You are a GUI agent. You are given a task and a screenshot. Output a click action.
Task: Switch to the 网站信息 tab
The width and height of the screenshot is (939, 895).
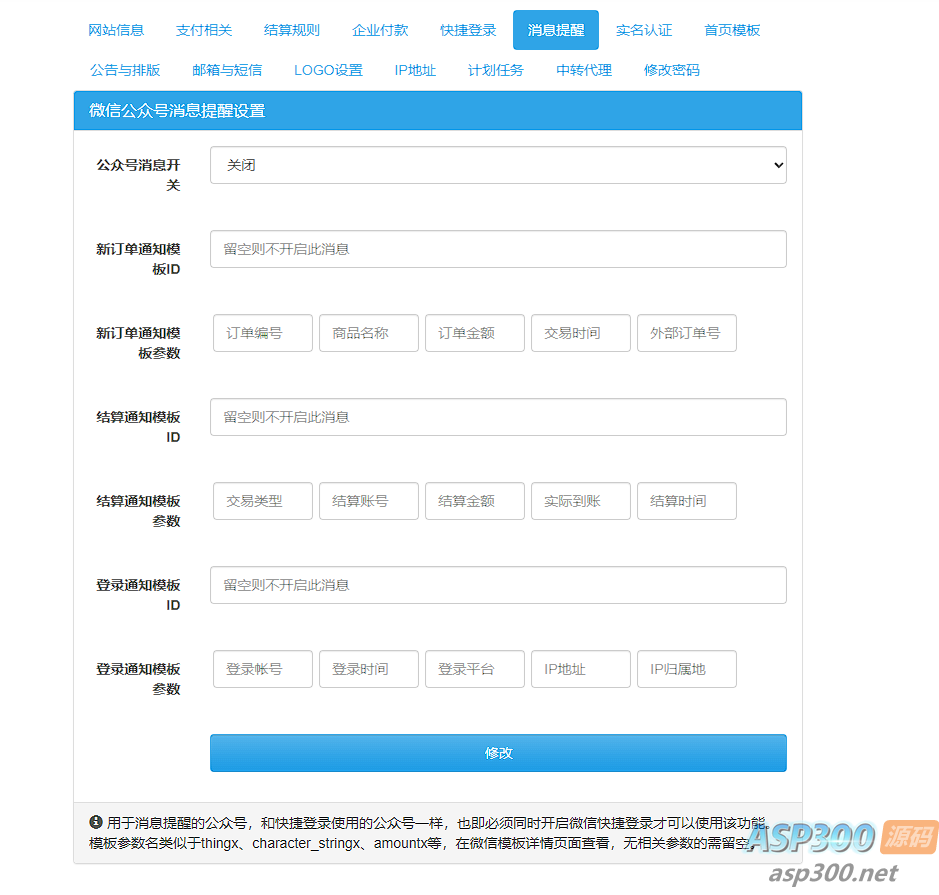pyautogui.click(x=116, y=30)
